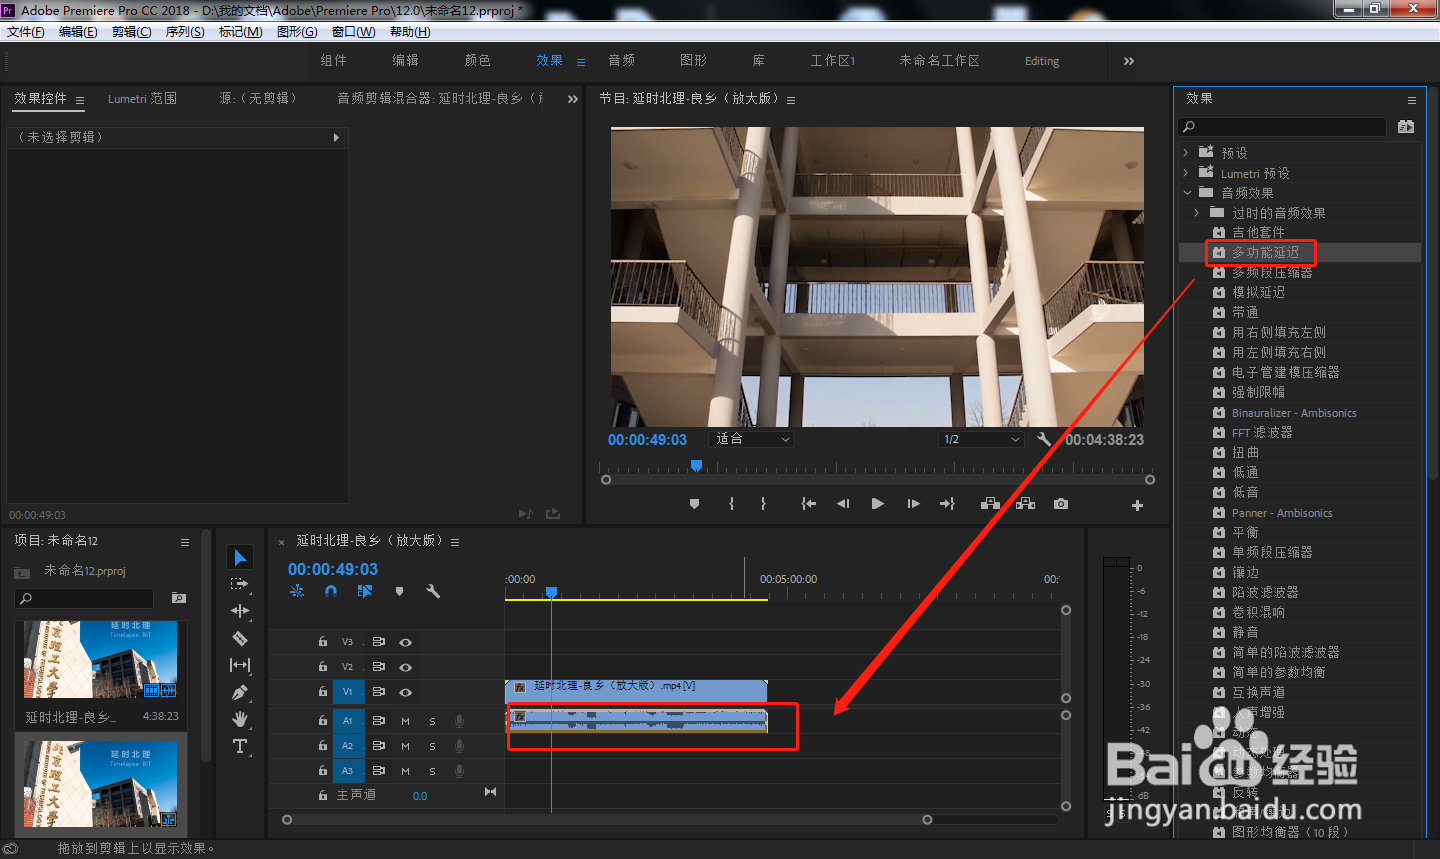The width and height of the screenshot is (1440, 859).
Task: Add marker in program monitor
Action: [694, 504]
